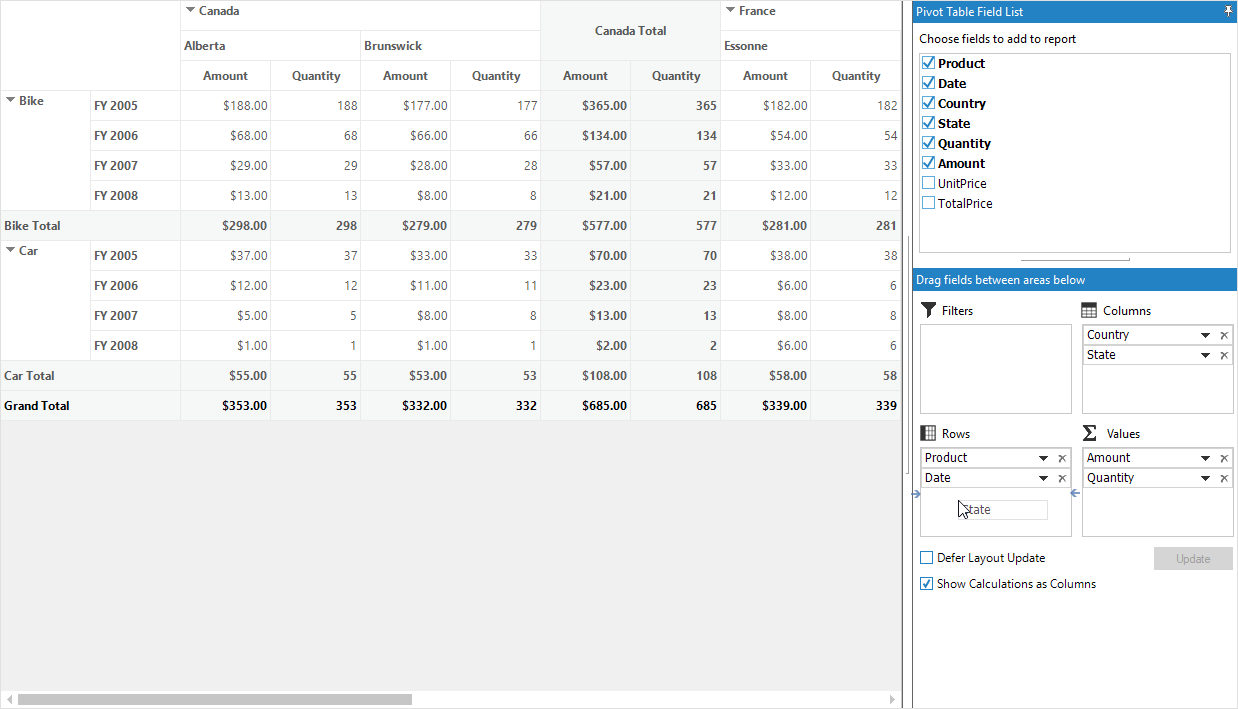Click Bike FY 2006 row label
The height and width of the screenshot is (709, 1238).
tap(135, 136)
